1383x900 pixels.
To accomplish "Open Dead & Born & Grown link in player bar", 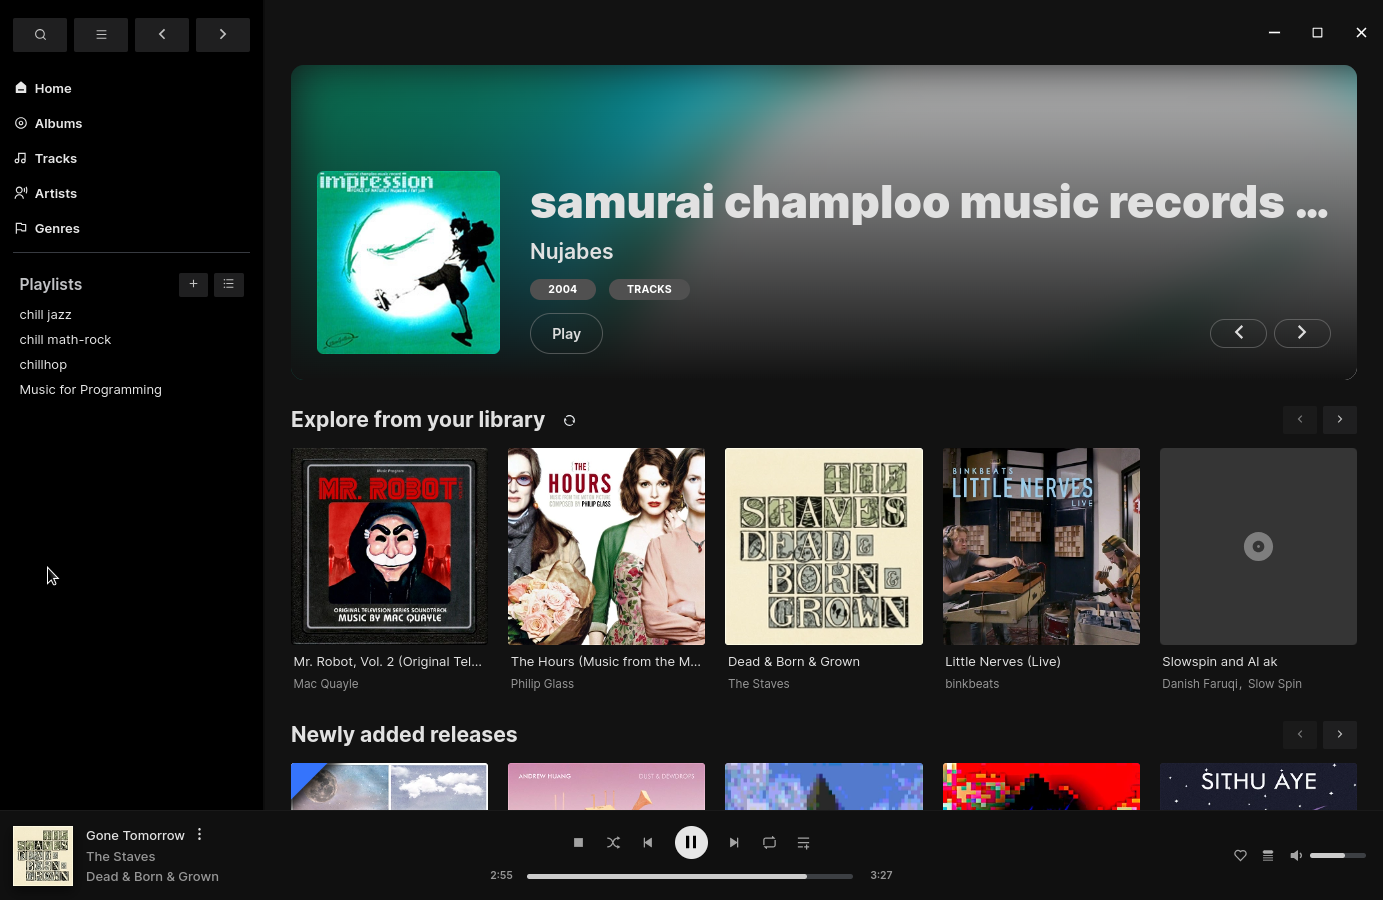I will click(x=152, y=877).
